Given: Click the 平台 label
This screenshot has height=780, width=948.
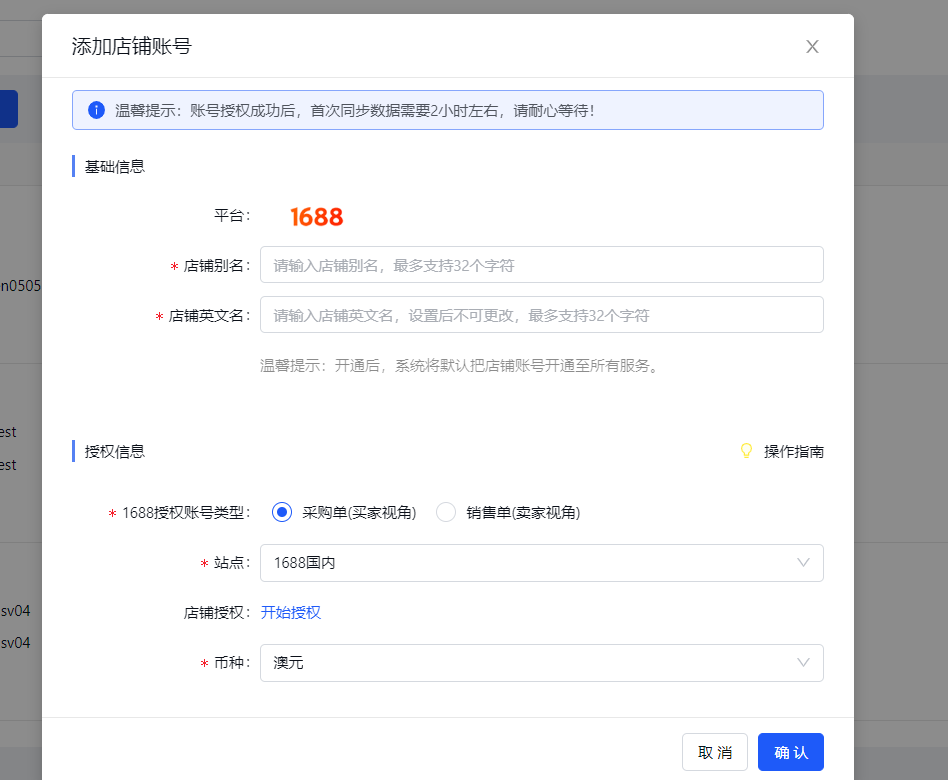Looking at the screenshot, I should 232,215.
